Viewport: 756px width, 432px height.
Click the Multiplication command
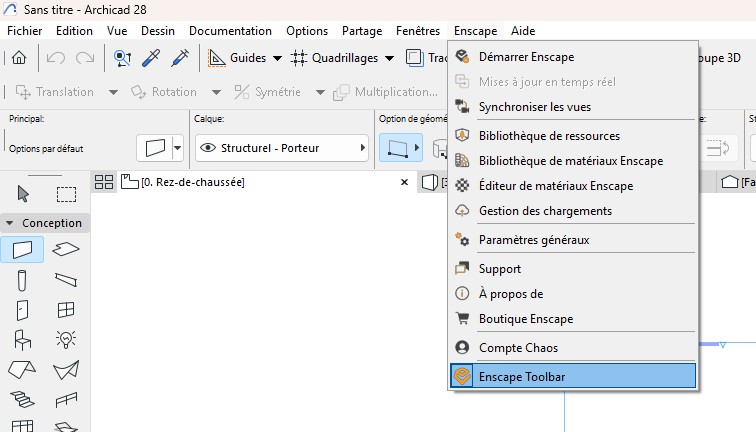(386, 92)
